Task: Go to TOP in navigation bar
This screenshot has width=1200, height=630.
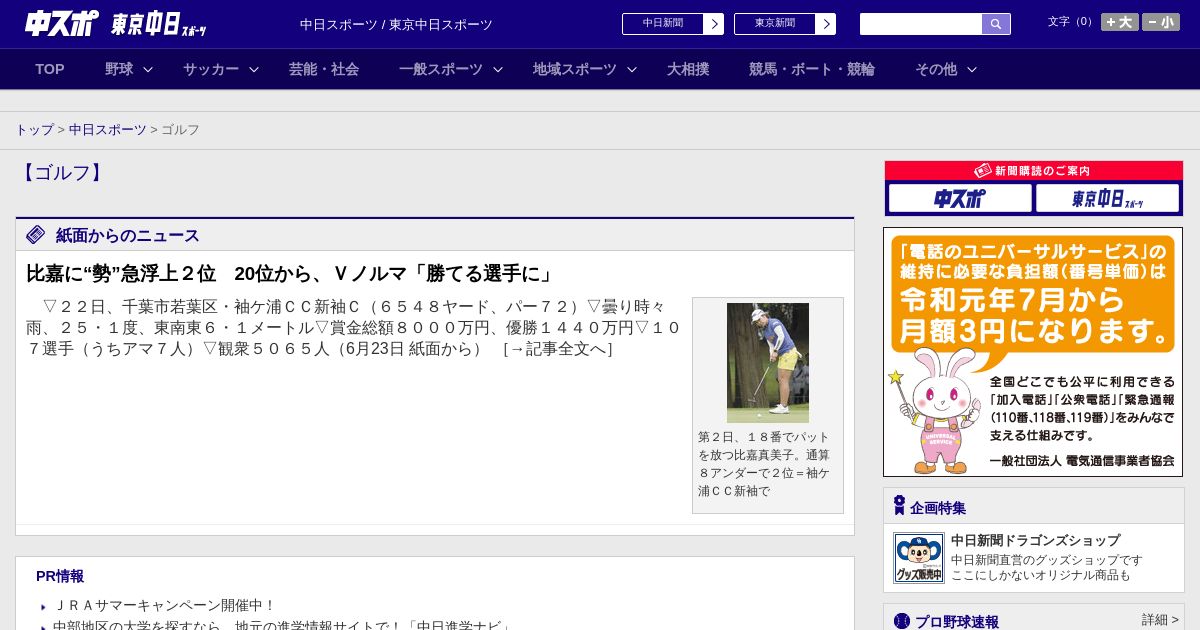Action: (x=50, y=69)
